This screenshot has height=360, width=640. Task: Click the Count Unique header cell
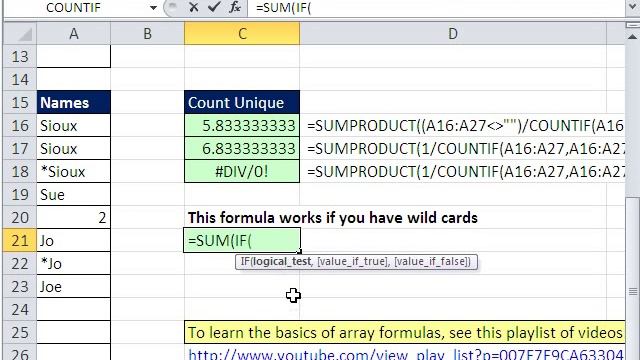tap(242, 102)
